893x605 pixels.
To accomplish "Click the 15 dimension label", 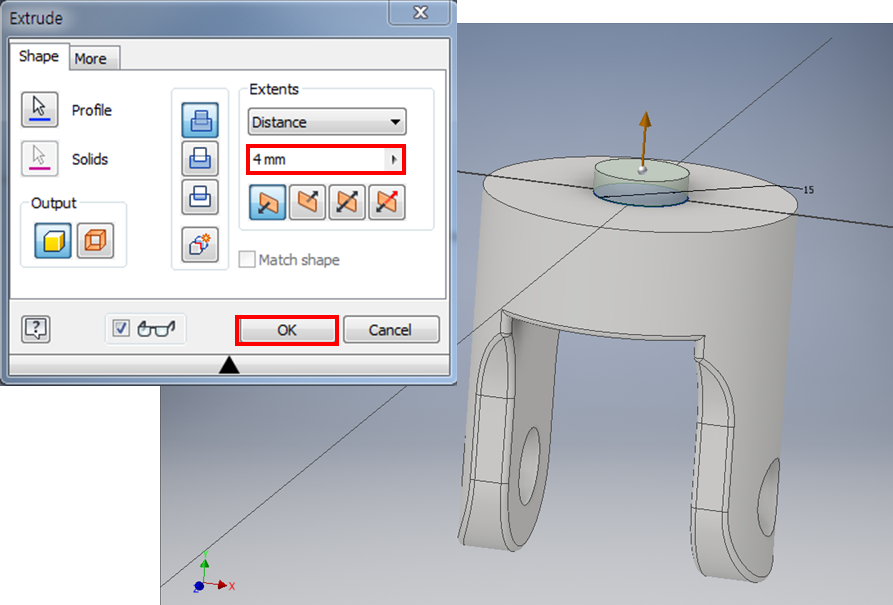I will pyautogui.click(x=809, y=190).
